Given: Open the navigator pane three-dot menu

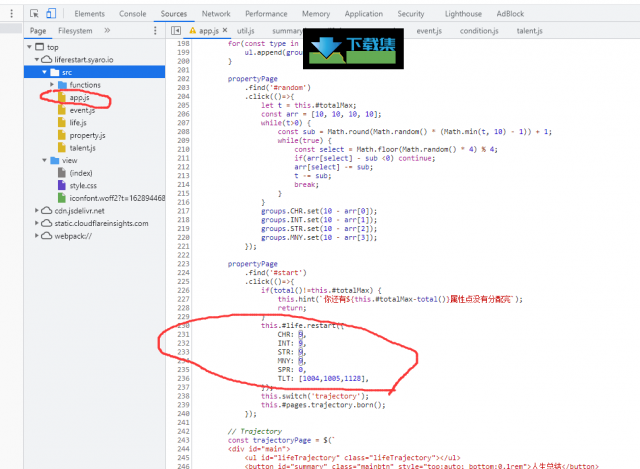Looking at the screenshot, I should 155,31.
